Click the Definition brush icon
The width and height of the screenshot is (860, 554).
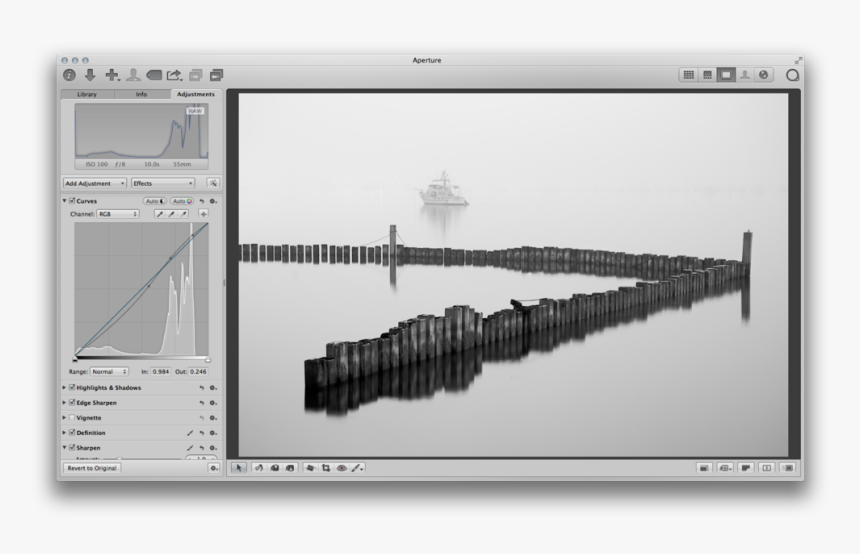click(x=190, y=433)
